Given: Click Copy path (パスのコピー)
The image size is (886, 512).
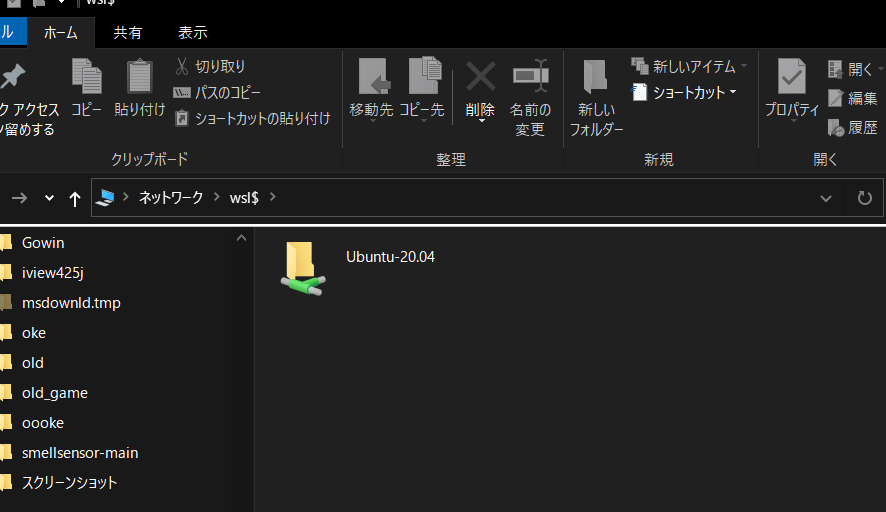Looking at the screenshot, I should (x=218, y=92).
